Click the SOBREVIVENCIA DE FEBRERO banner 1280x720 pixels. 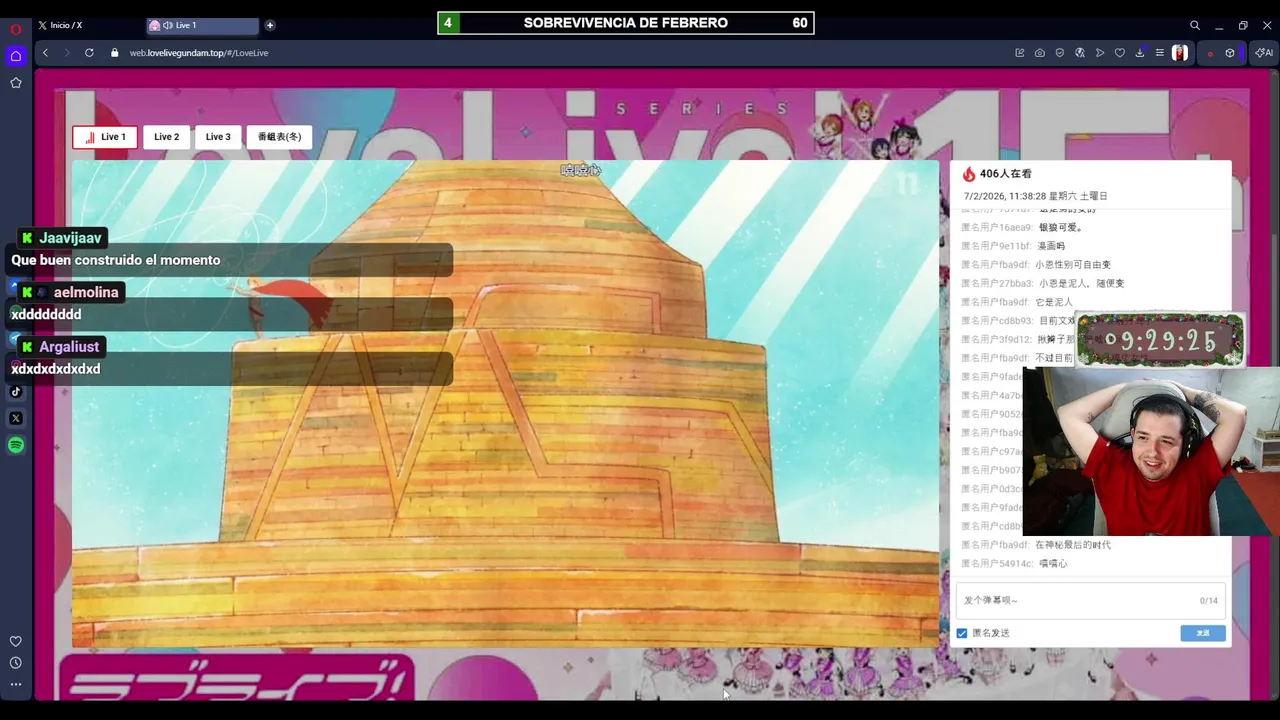click(626, 23)
